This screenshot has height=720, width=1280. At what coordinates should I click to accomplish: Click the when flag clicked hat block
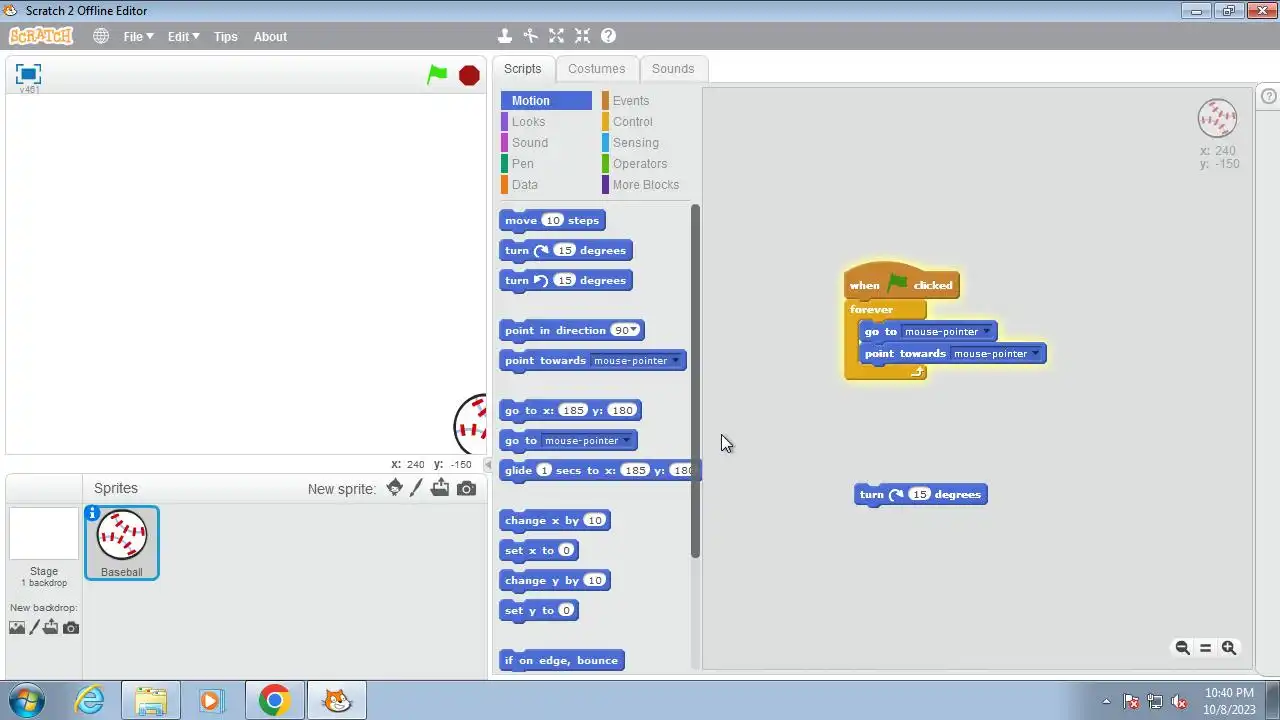coord(902,283)
